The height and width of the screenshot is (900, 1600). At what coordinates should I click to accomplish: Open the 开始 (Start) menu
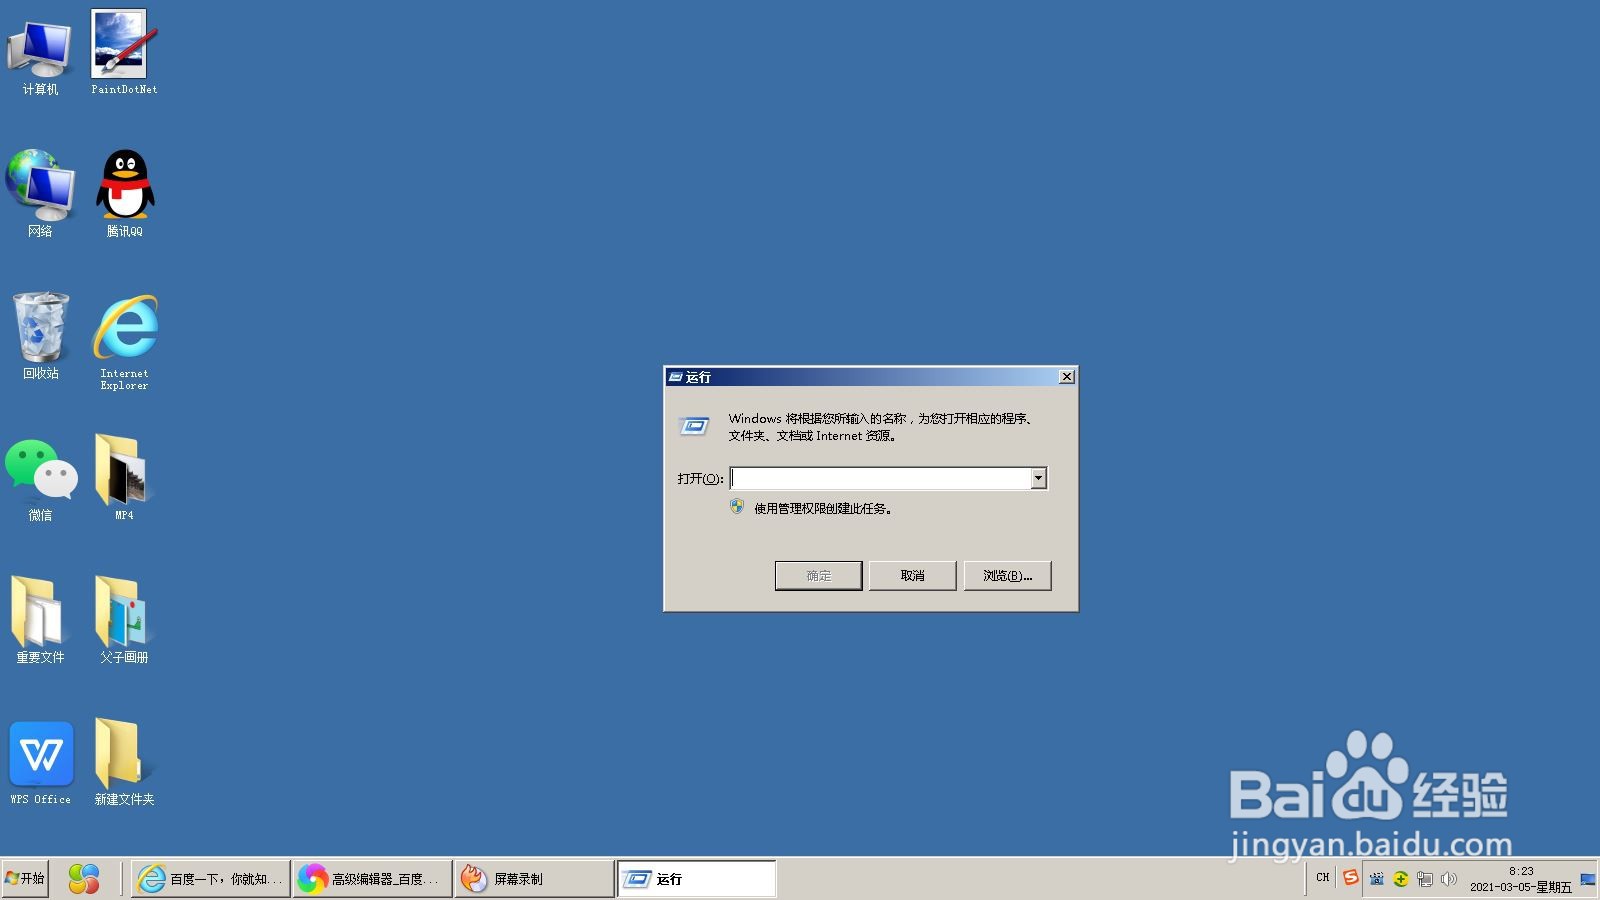click(25, 878)
